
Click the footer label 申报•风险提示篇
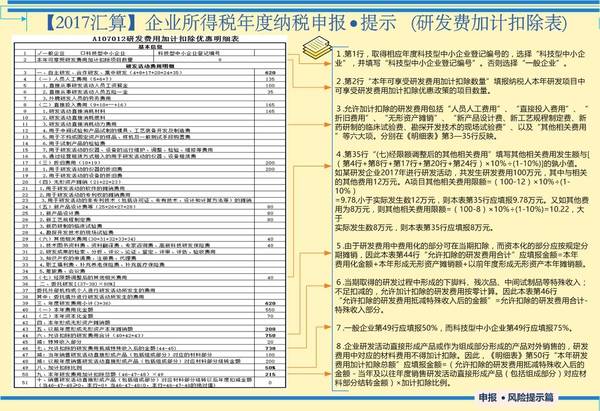516,398
